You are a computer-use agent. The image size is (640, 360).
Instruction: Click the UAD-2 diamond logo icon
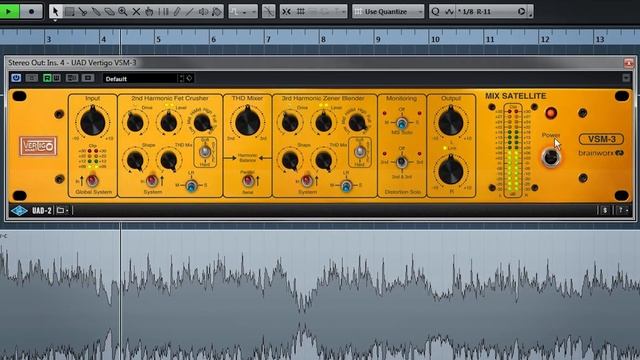(x=19, y=211)
